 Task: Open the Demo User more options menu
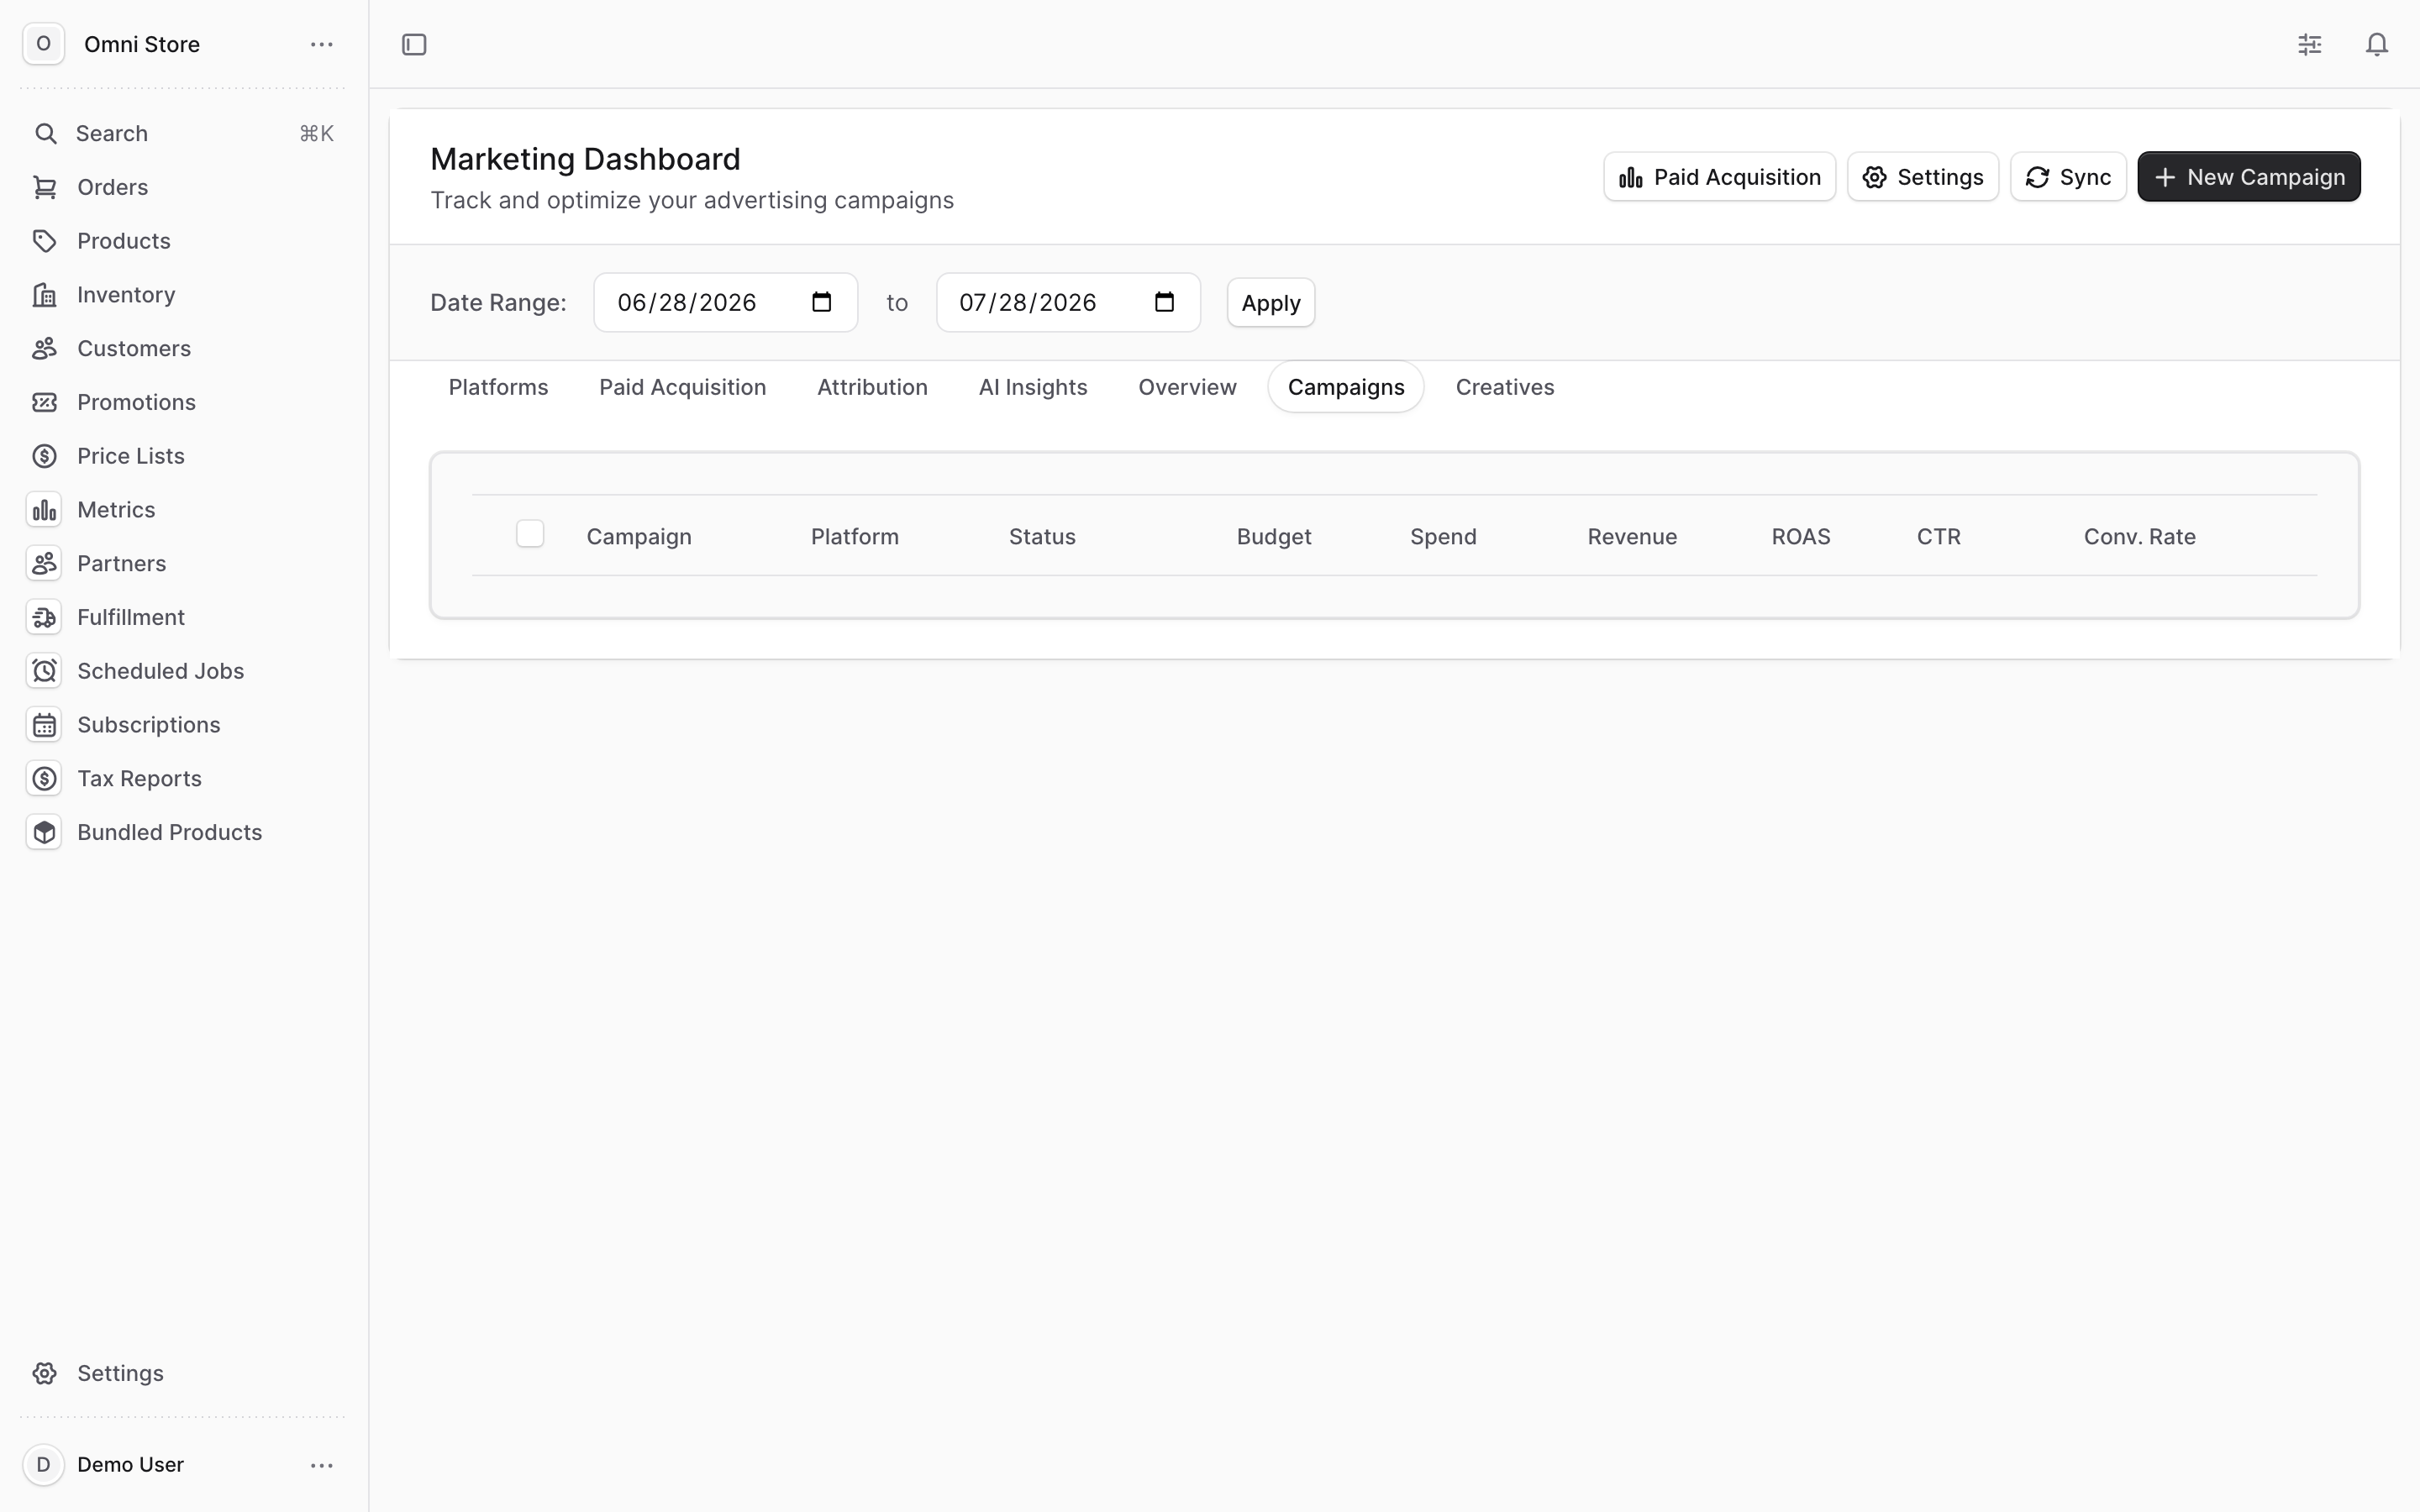321,1465
